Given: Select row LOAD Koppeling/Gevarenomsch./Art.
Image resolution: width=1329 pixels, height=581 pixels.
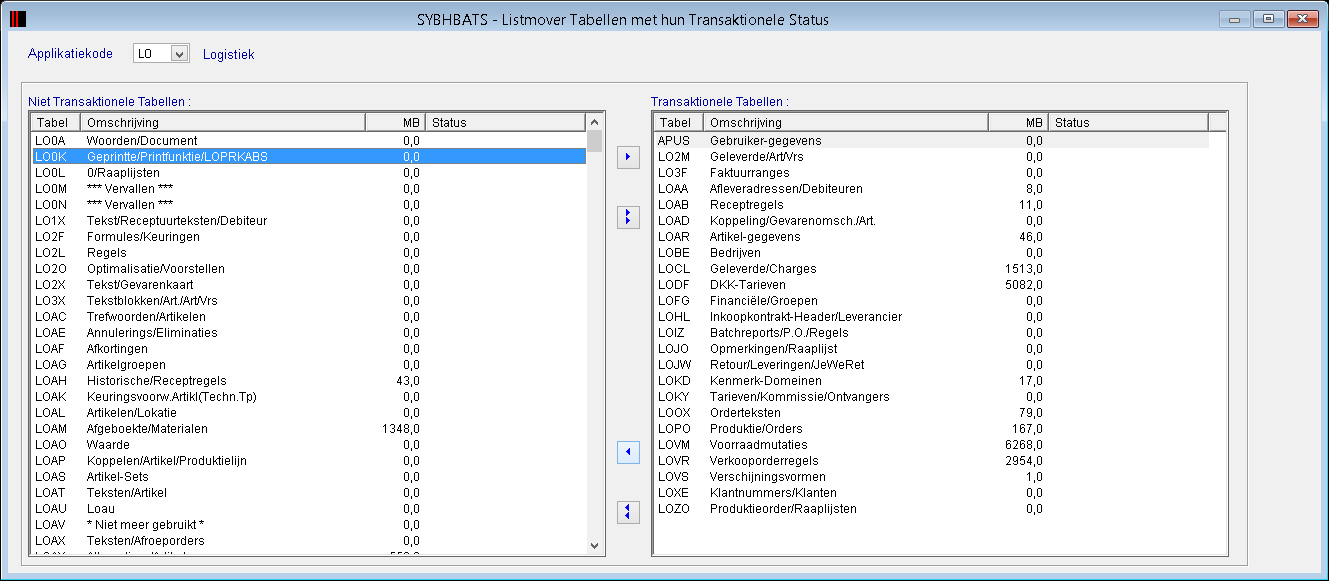Looking at the screenshot, I should coord(931,220).
